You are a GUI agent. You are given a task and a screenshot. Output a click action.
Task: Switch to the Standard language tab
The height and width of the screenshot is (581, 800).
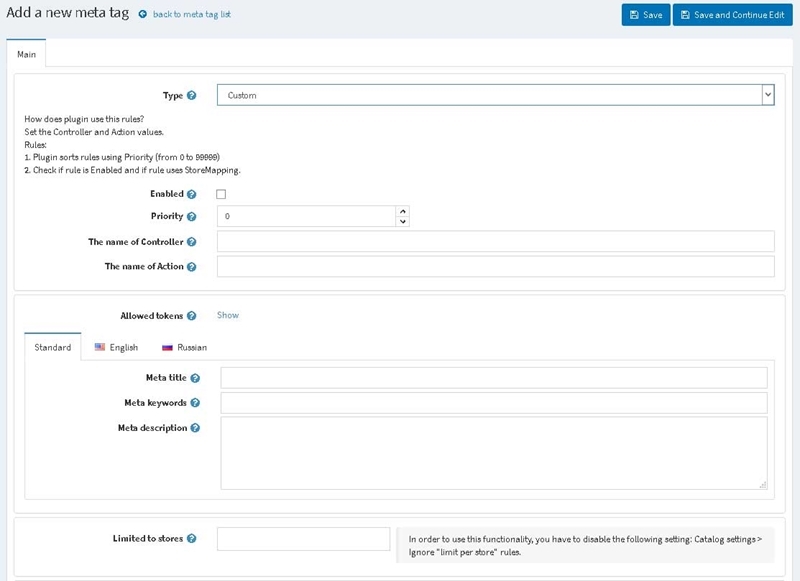click(x=53, y=347)
